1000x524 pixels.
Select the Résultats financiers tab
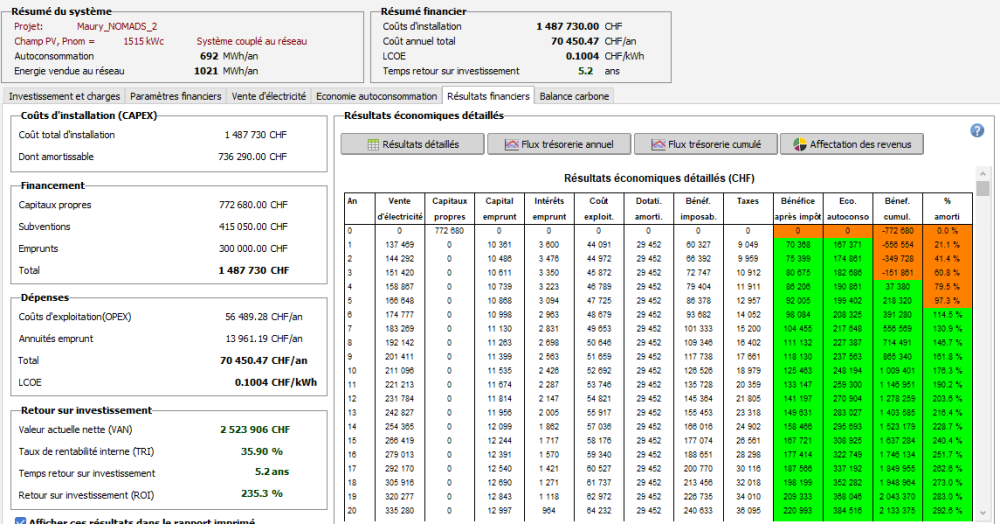[x=488, y=96]
